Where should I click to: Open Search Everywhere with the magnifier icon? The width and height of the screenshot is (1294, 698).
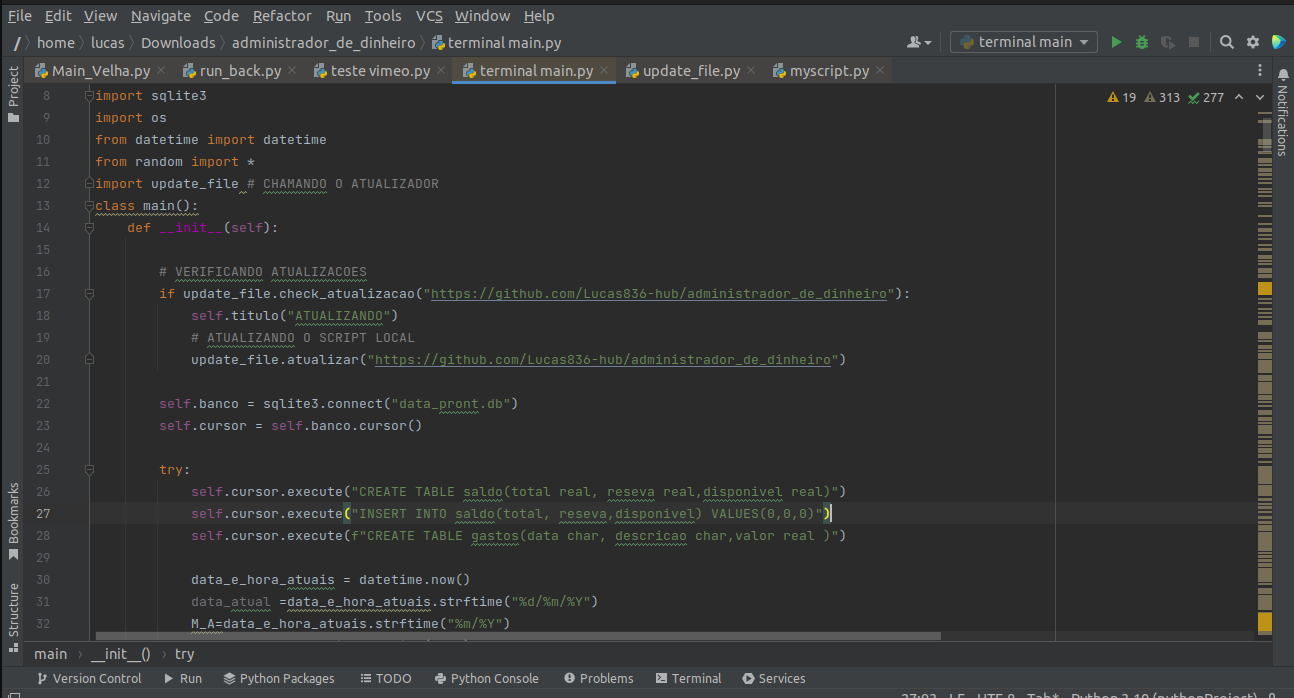click(x=1226, y=41)
